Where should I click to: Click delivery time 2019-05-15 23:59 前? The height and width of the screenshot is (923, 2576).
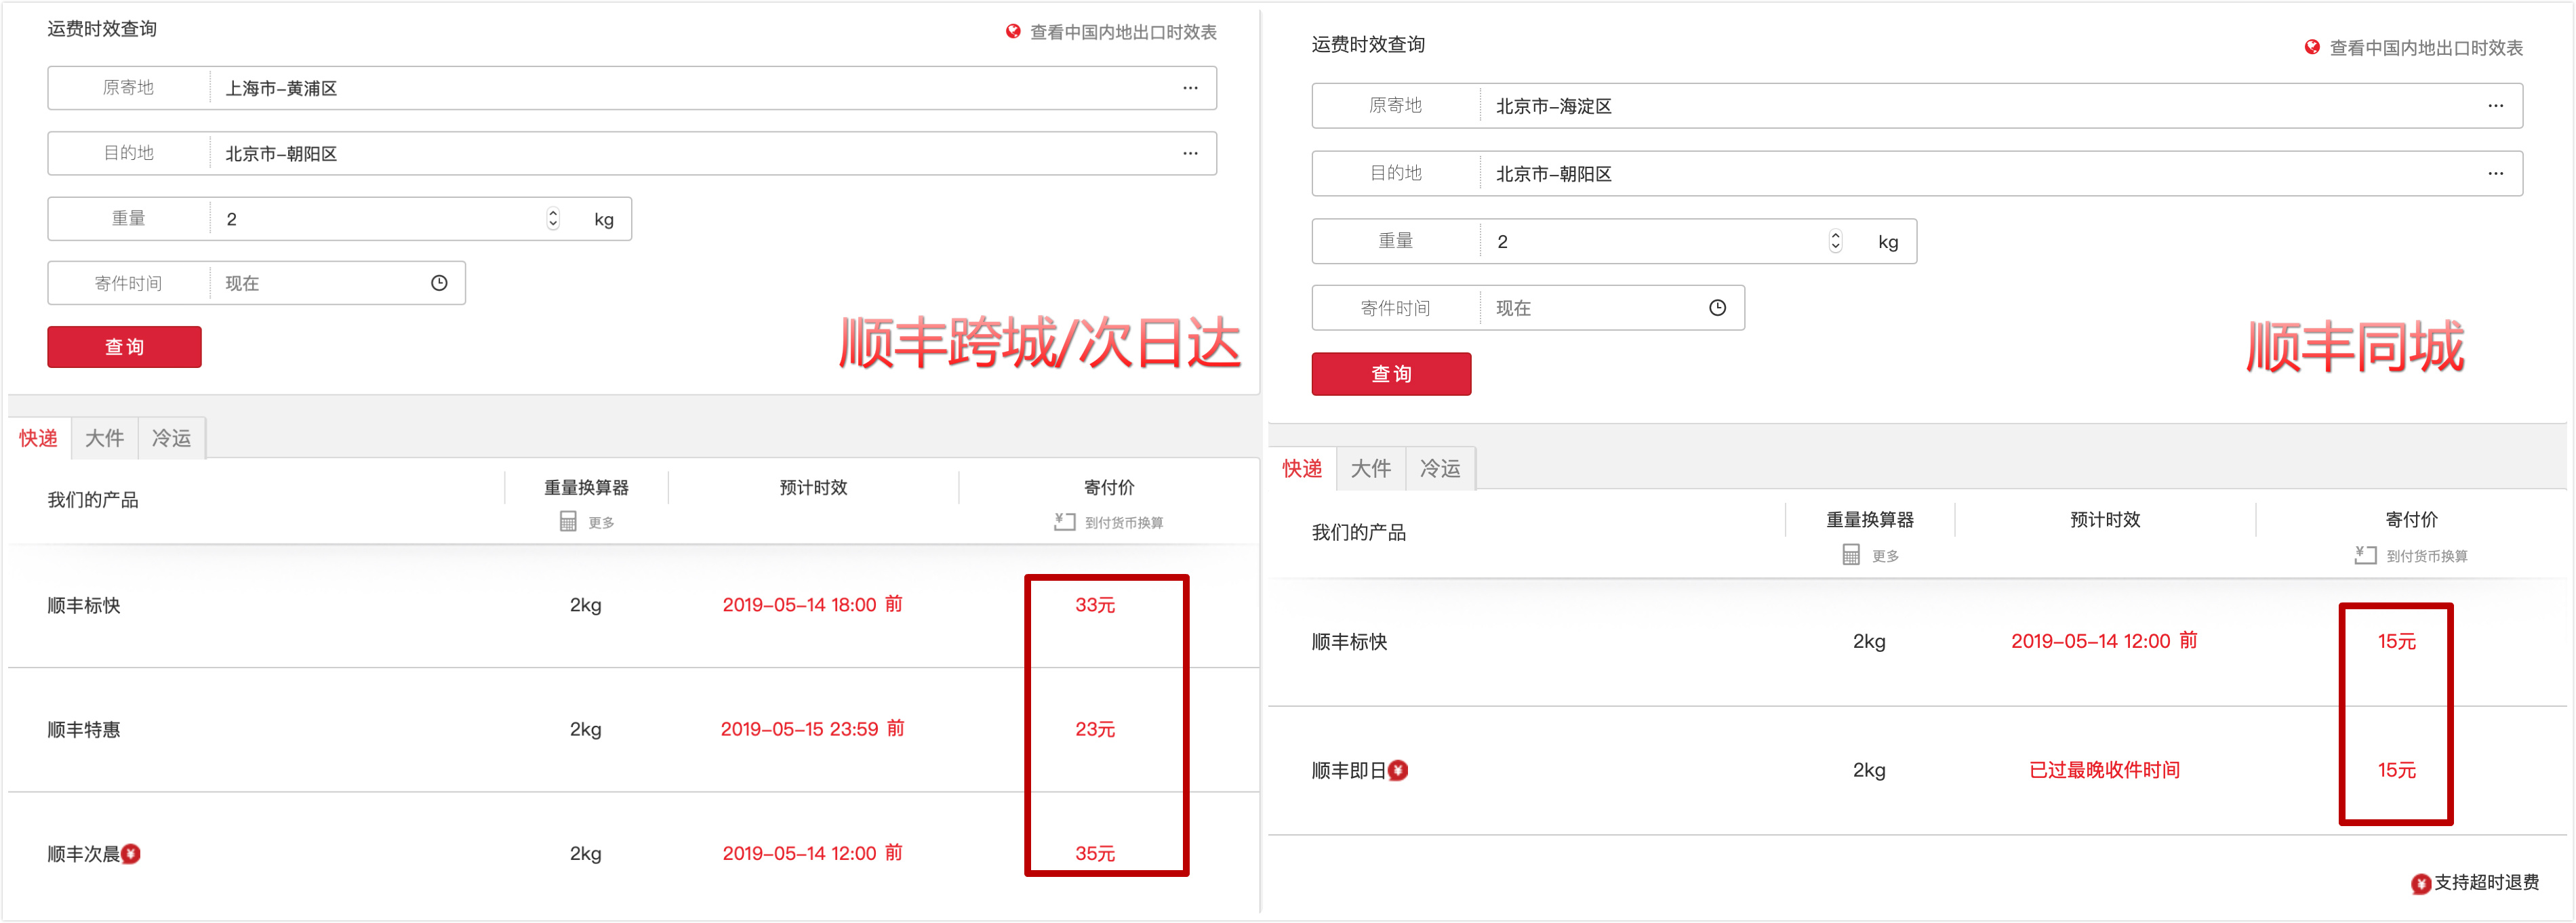(812, 729)
